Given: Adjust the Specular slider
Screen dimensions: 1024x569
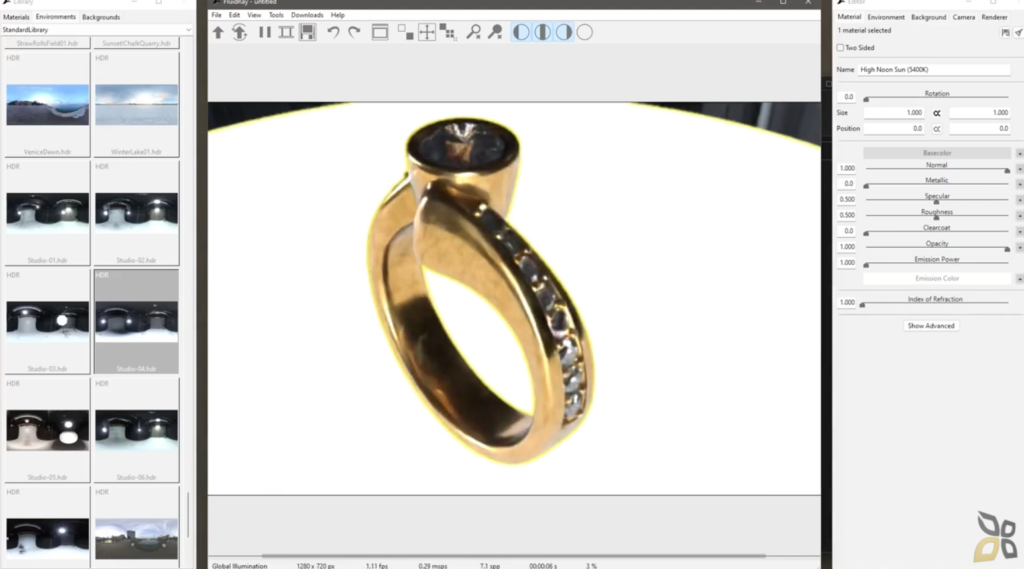Looking at the screenshot, I should (x=936, y=202).
